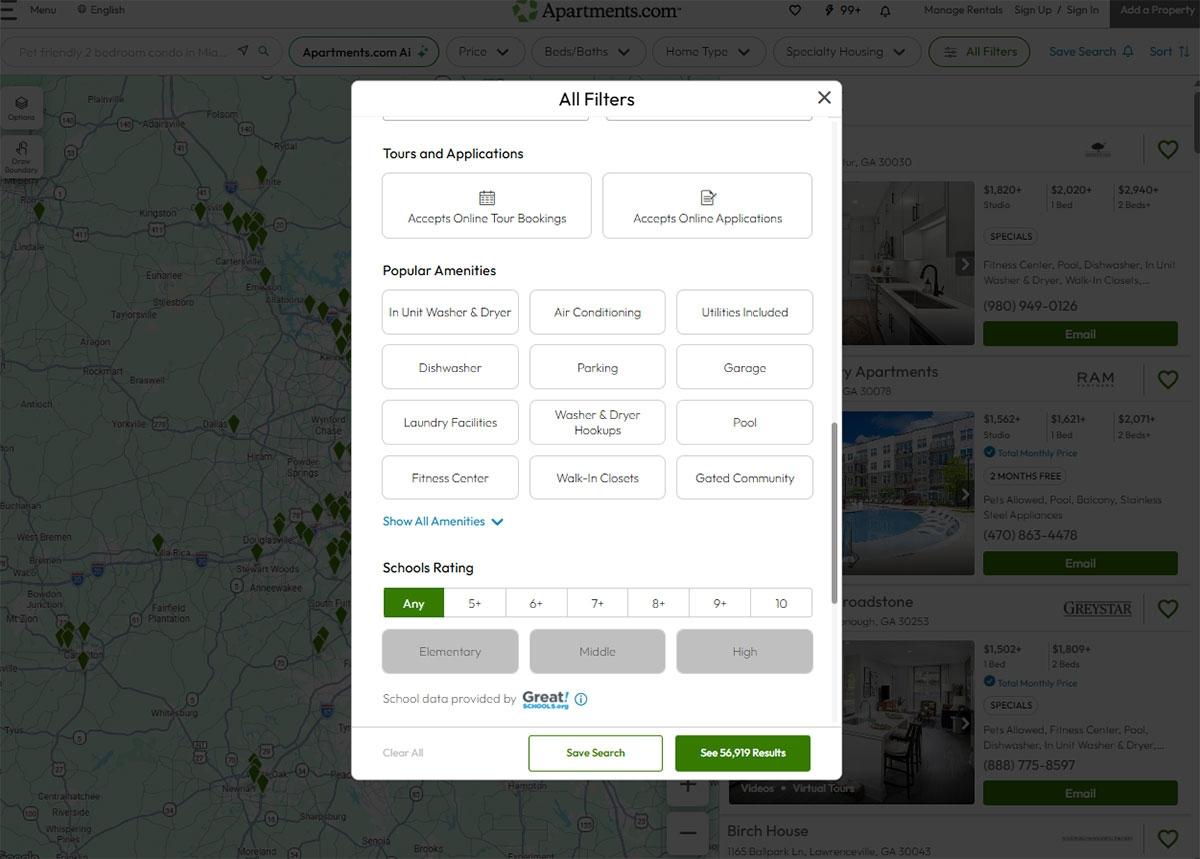1200x859 pixels.
Task: Toggle Accepts Online Tour Bookings filter
Action: (487, 206)
